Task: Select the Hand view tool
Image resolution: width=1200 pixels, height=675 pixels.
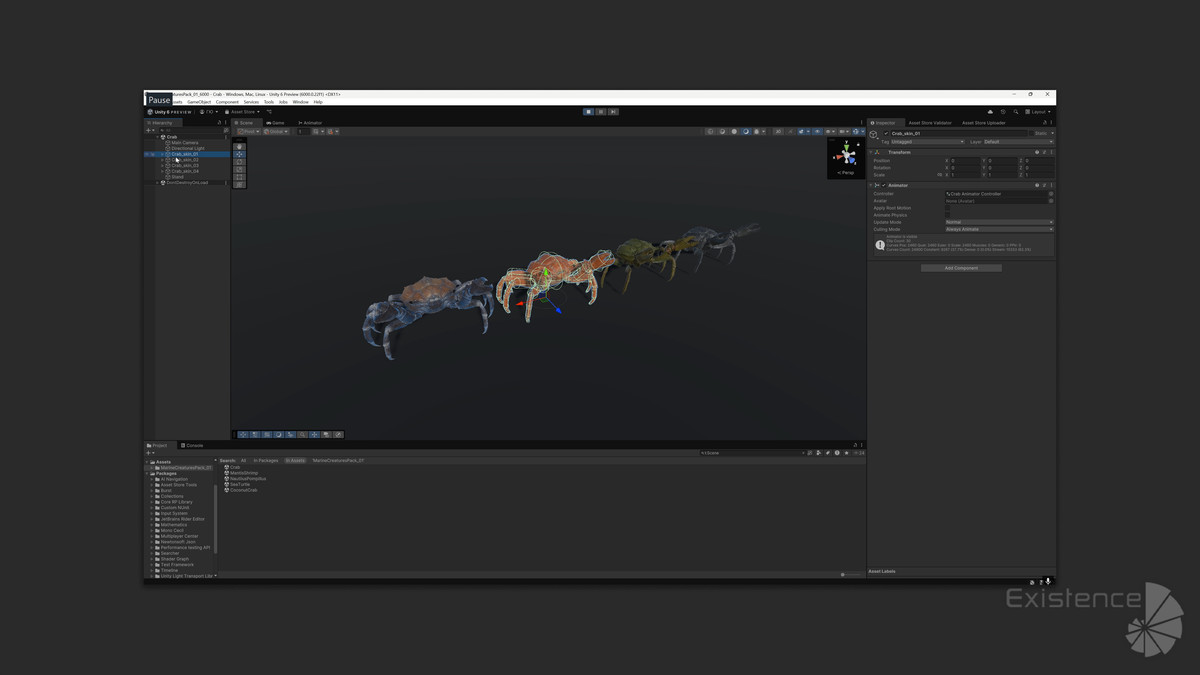Action: [x=239, y=147]
